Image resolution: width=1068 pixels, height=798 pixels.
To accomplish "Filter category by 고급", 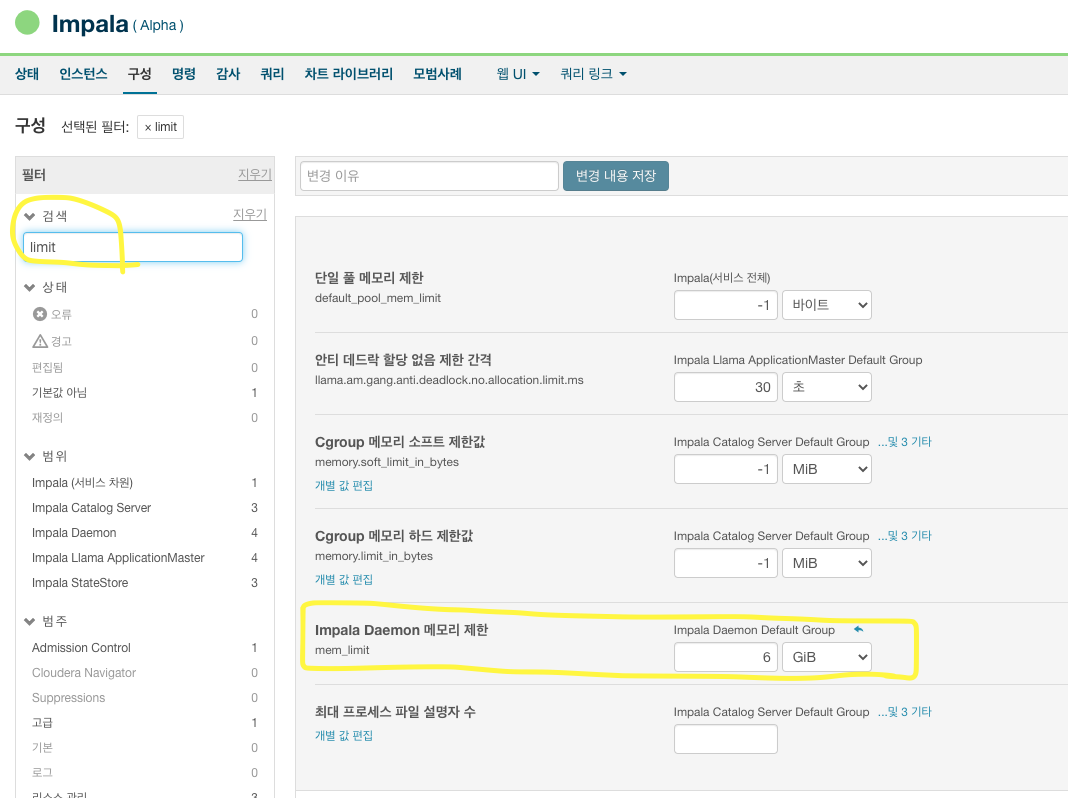I will (x=42, y=722).
